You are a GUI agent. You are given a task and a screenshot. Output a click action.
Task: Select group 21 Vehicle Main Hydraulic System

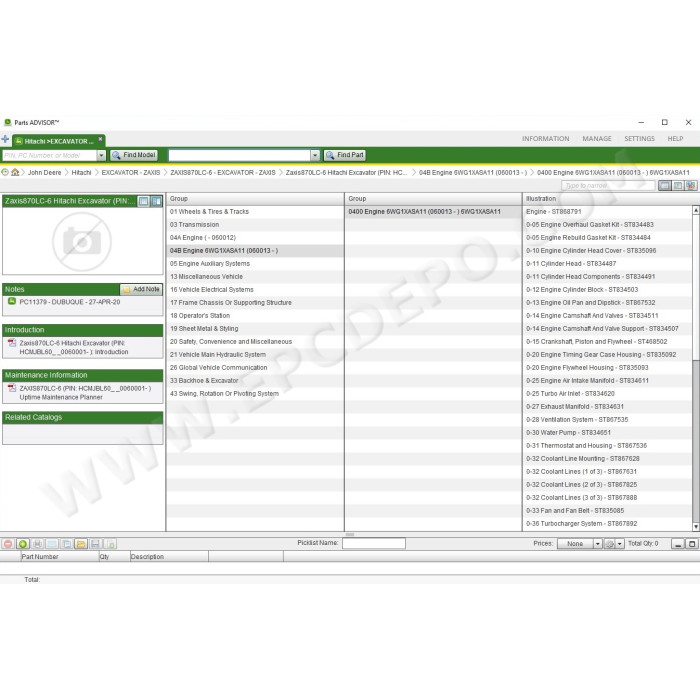pos(255,354)
